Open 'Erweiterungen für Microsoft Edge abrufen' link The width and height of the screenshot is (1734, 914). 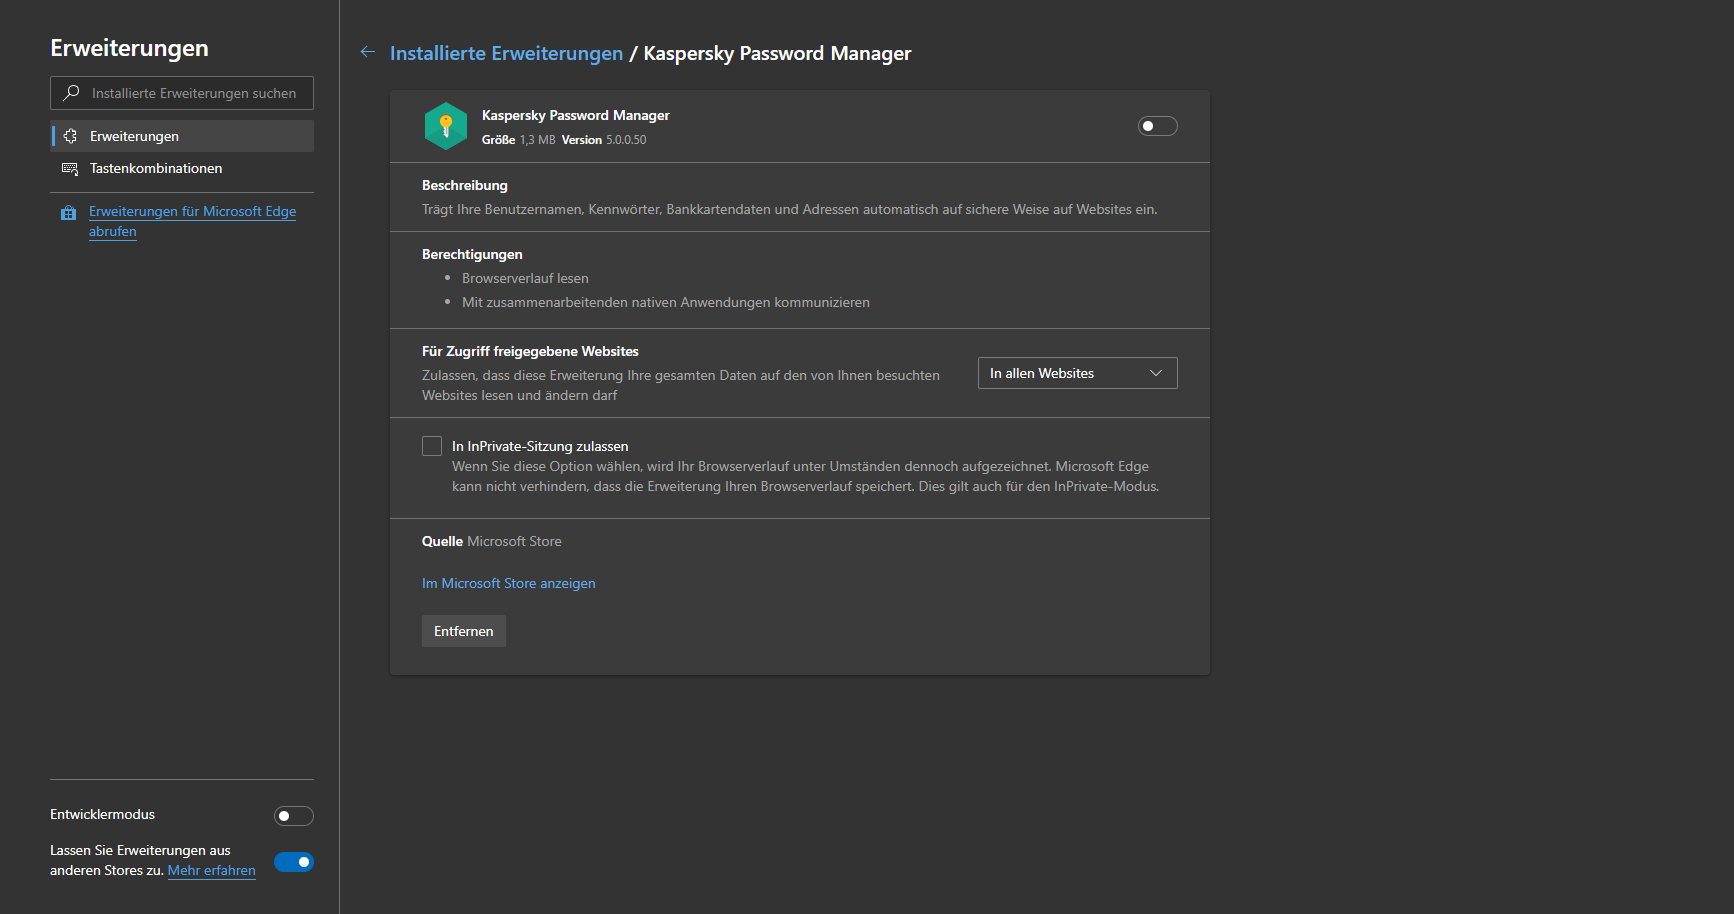[192, 212]
